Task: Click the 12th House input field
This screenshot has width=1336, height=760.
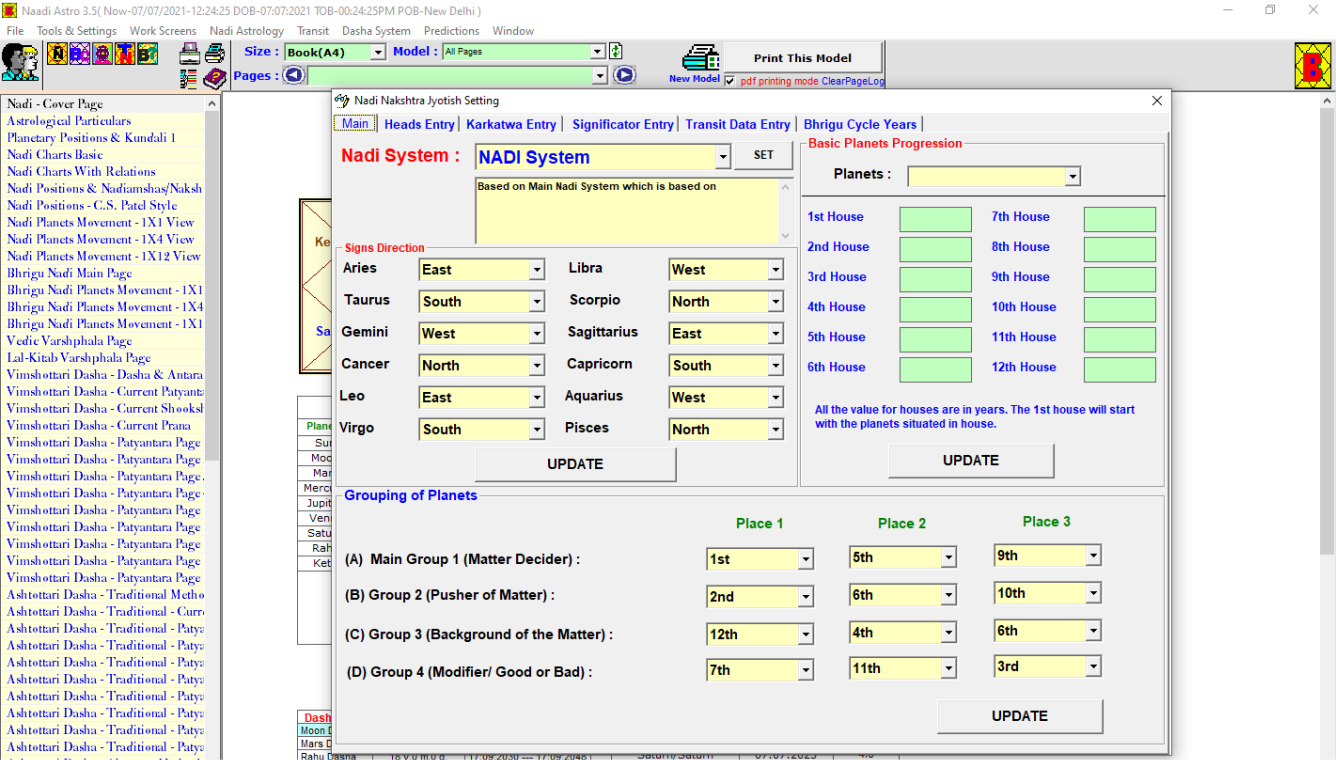Action: tap(1120, 369)
